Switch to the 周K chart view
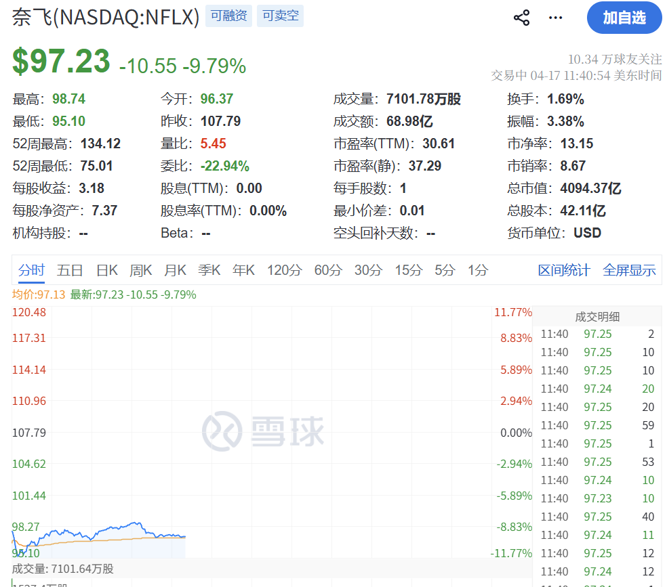 click(141, 270)
